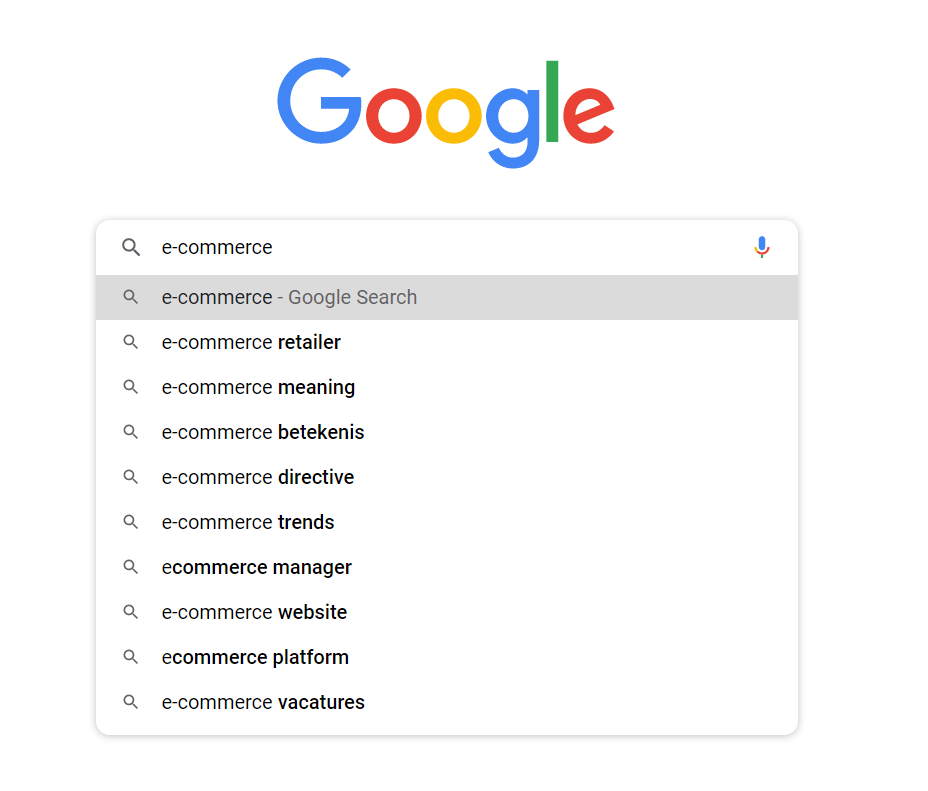The width and height of the screenshot is (928, 791).
Task: Select the 'ecommerce platform' suggestion
Action: pos(255,657)
